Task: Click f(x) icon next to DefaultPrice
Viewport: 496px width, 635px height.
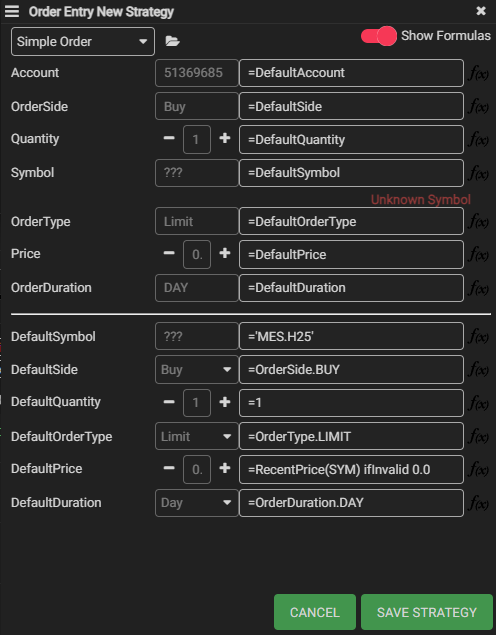Action: pos(479,470)
